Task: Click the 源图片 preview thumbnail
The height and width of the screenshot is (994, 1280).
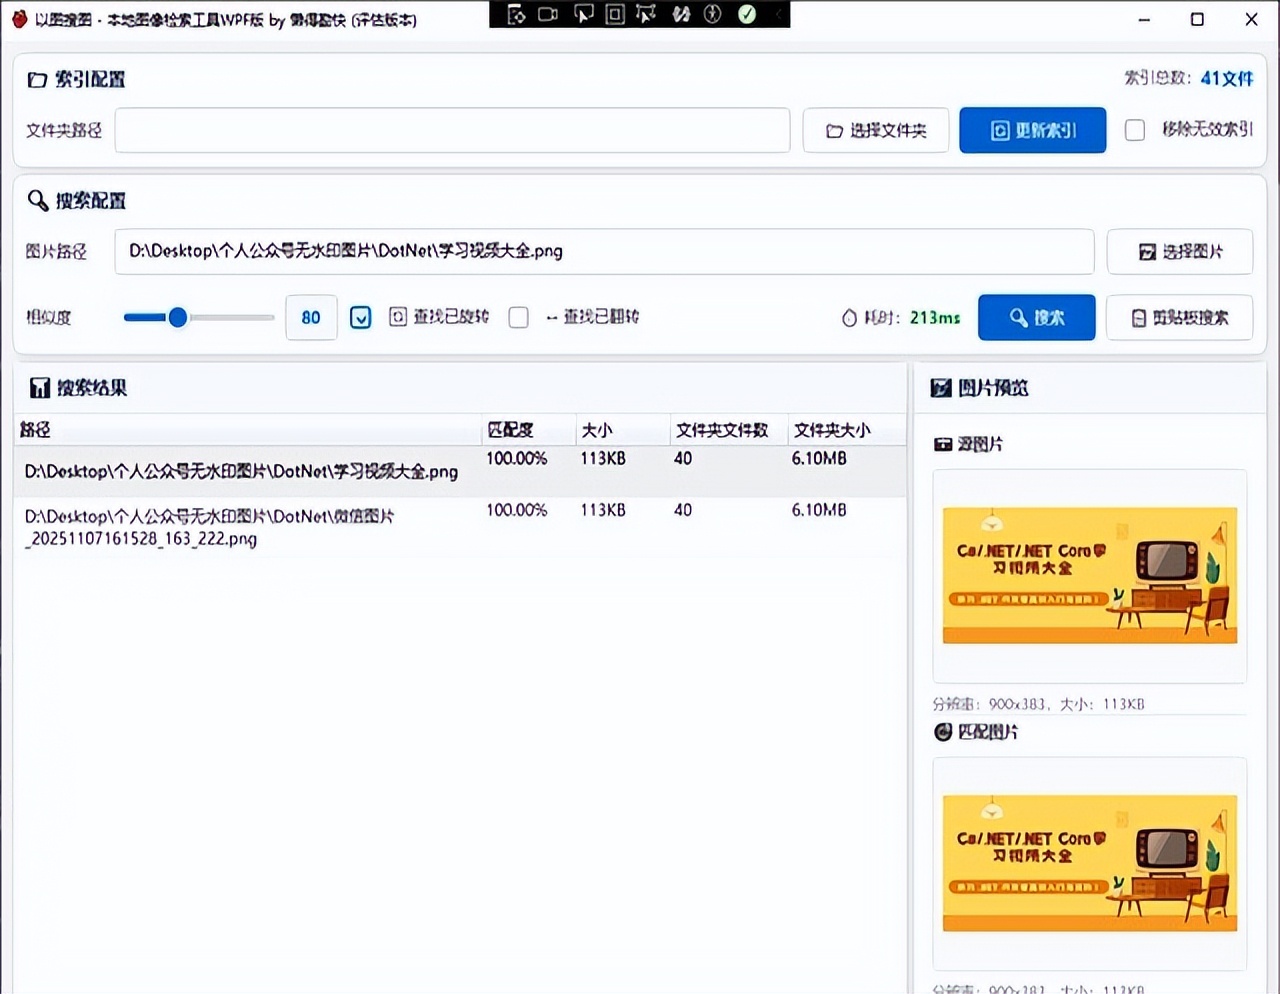Action: [1089, 576]
